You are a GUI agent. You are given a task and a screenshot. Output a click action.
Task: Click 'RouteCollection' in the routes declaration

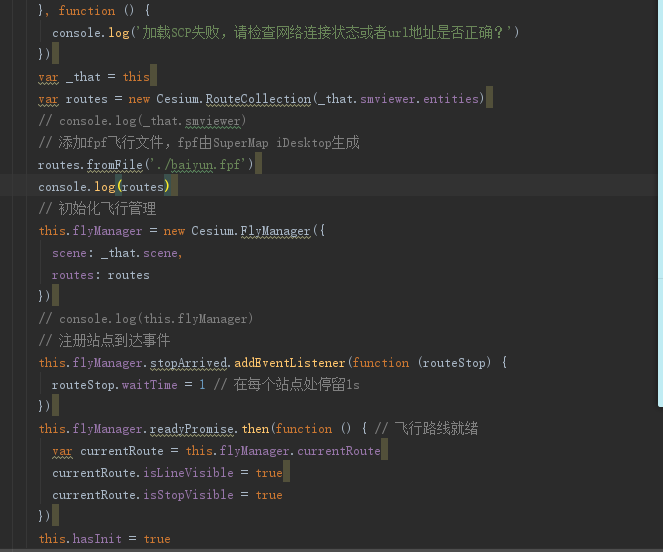tap(258, 99)
